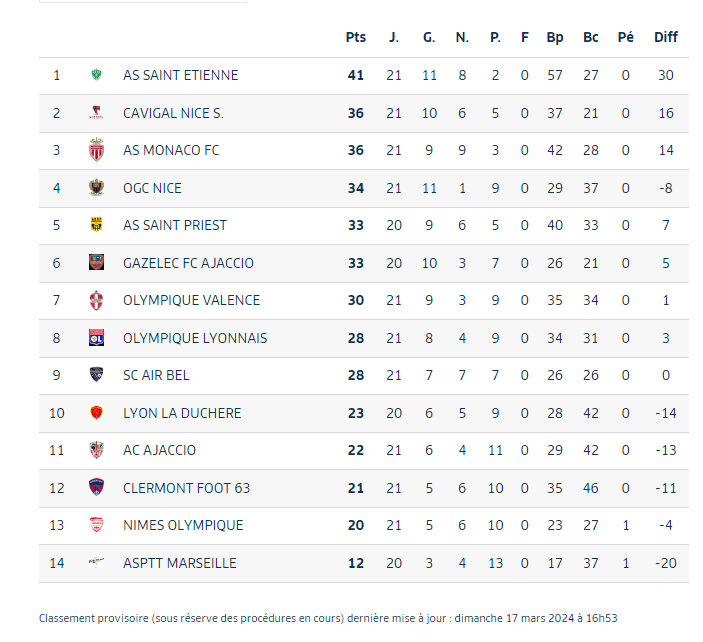Click the AS Saint Etienne club logo
Screen dimensions: 703x642
pyautogui.click(x=96, y=75)
